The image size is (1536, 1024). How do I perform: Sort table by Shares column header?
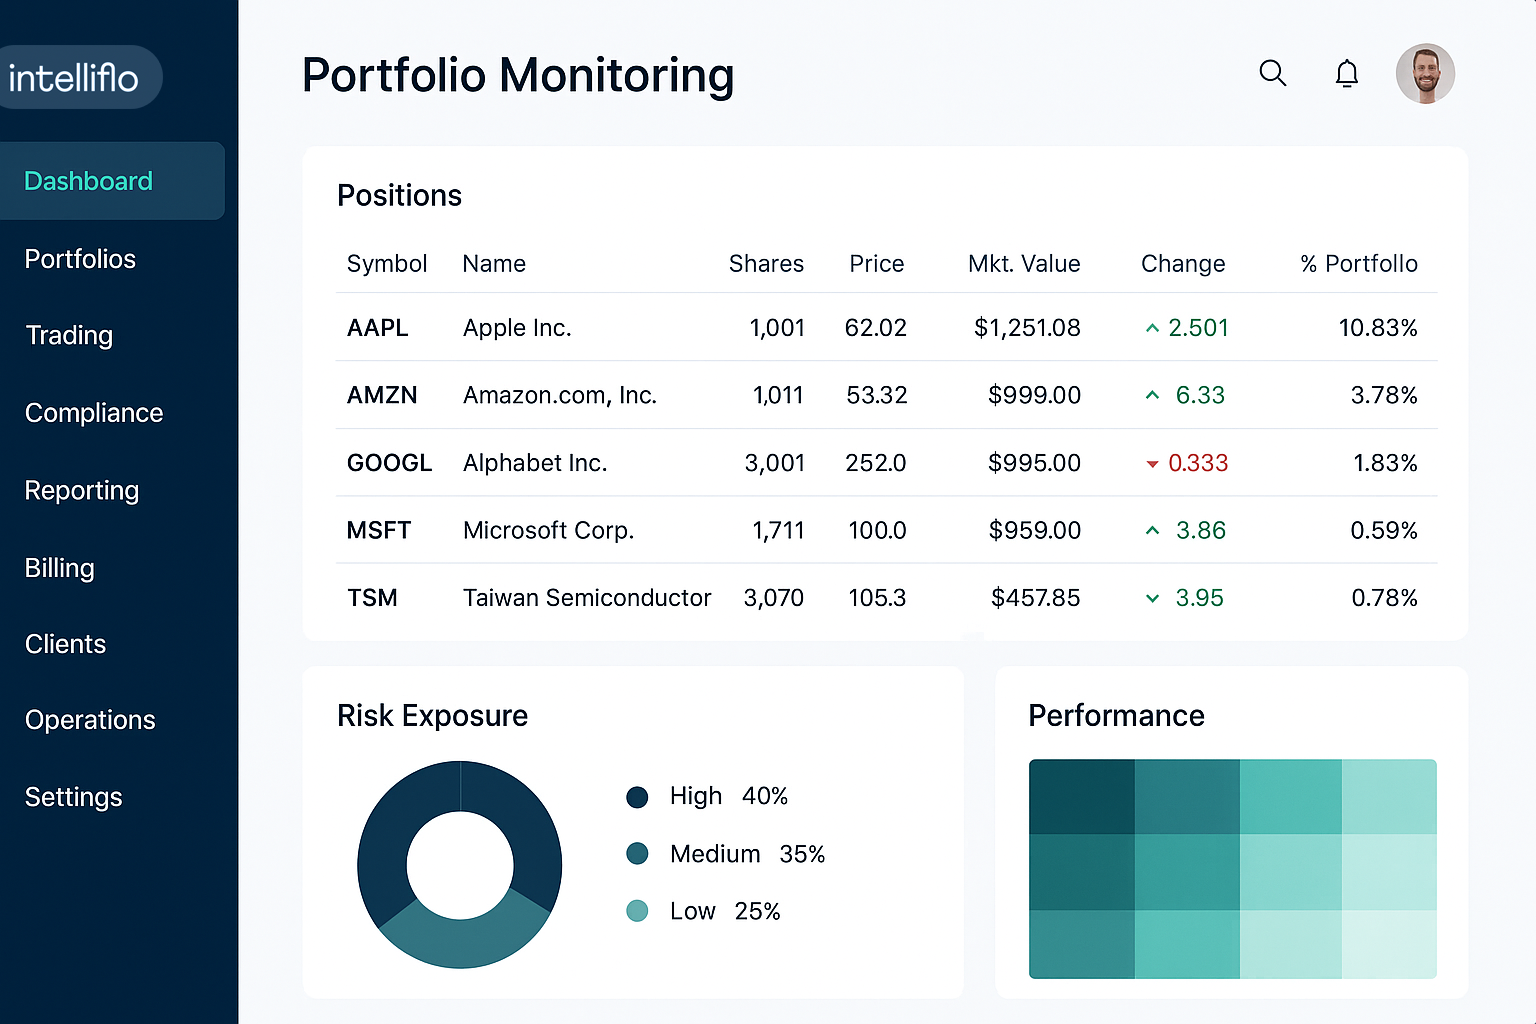point(766,264)
